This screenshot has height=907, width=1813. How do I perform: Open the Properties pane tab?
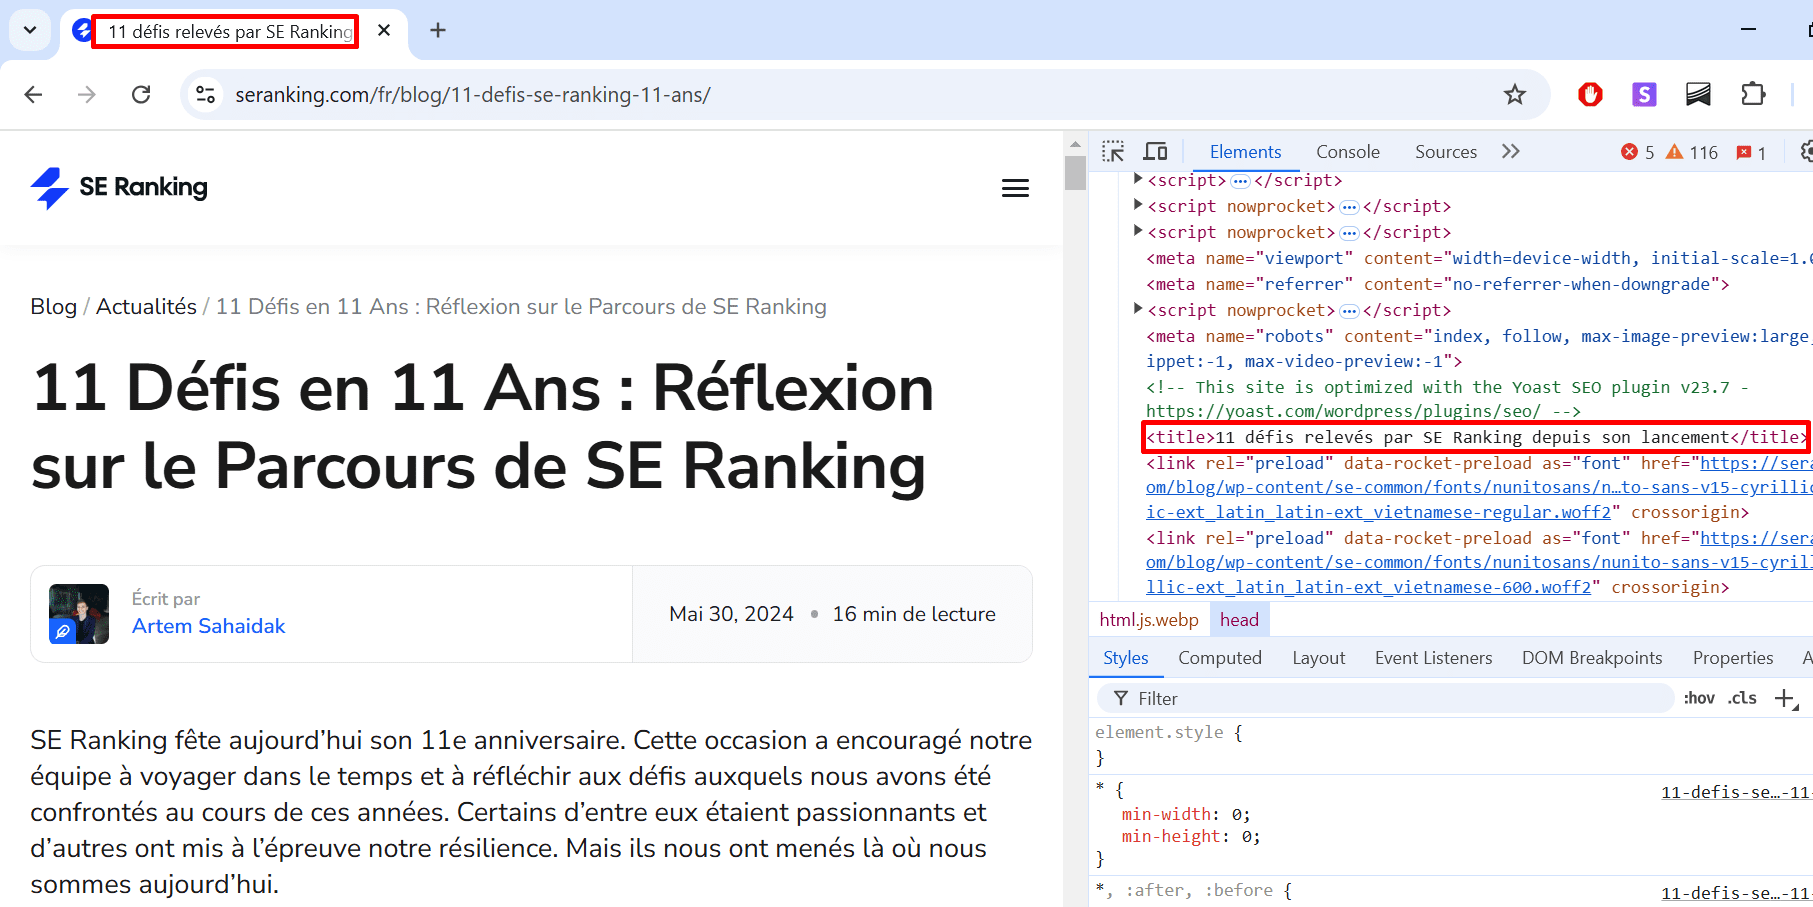point(1733,658)
